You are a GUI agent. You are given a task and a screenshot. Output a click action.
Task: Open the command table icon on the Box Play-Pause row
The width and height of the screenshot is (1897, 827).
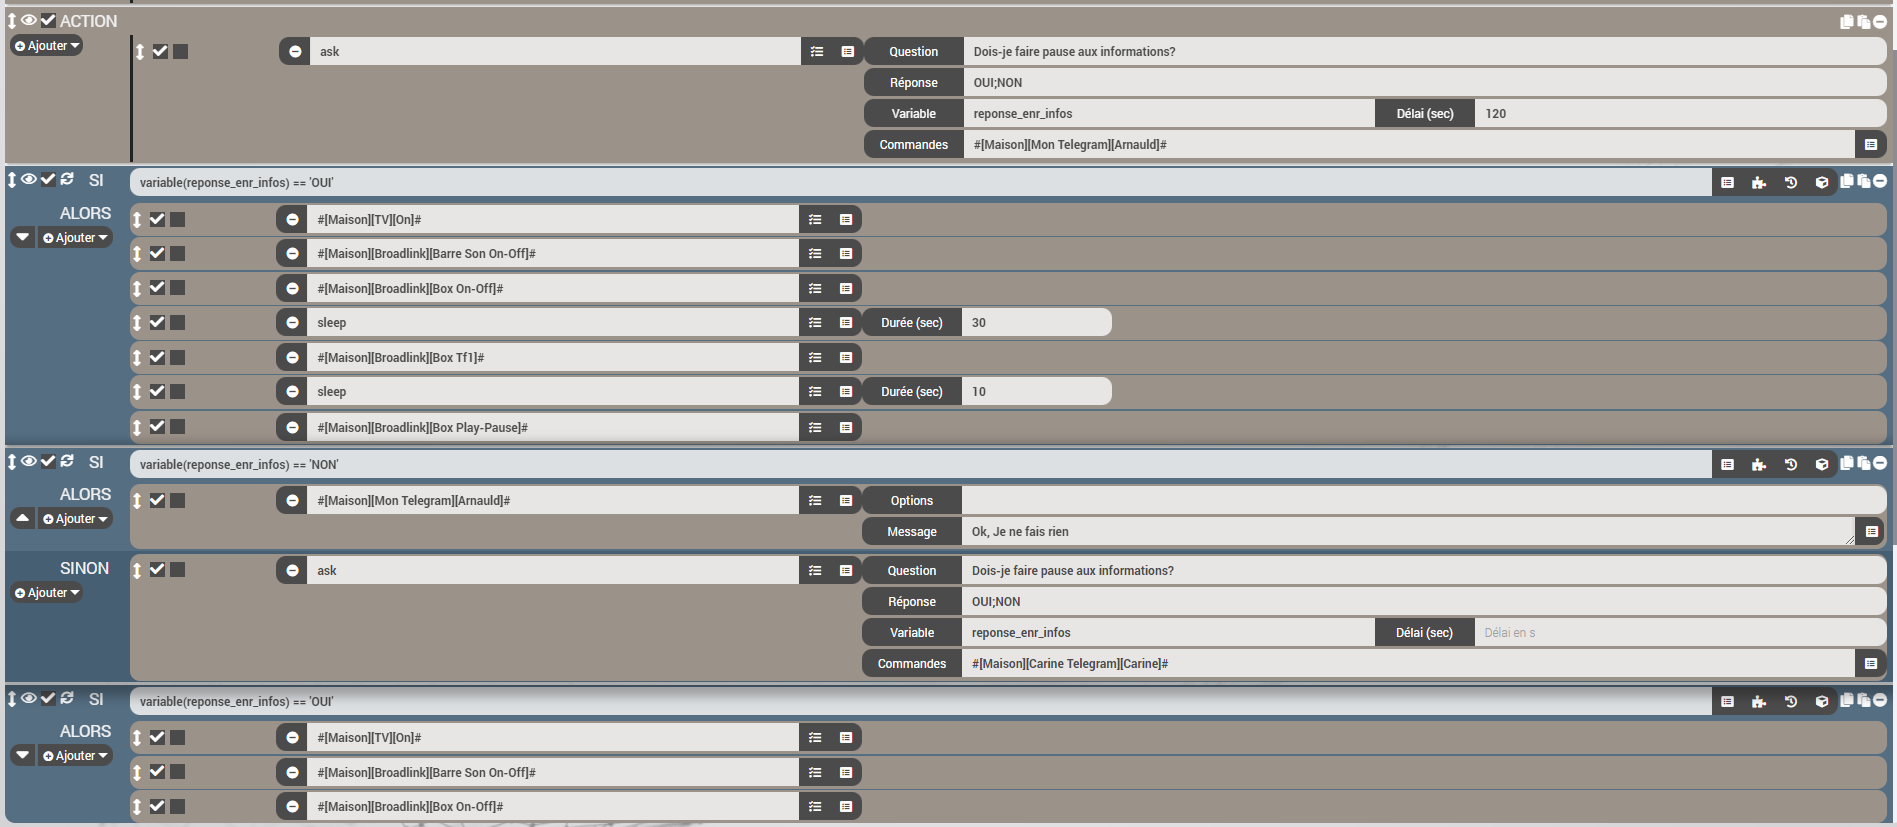pyautogui.click(x=846, y=427)
